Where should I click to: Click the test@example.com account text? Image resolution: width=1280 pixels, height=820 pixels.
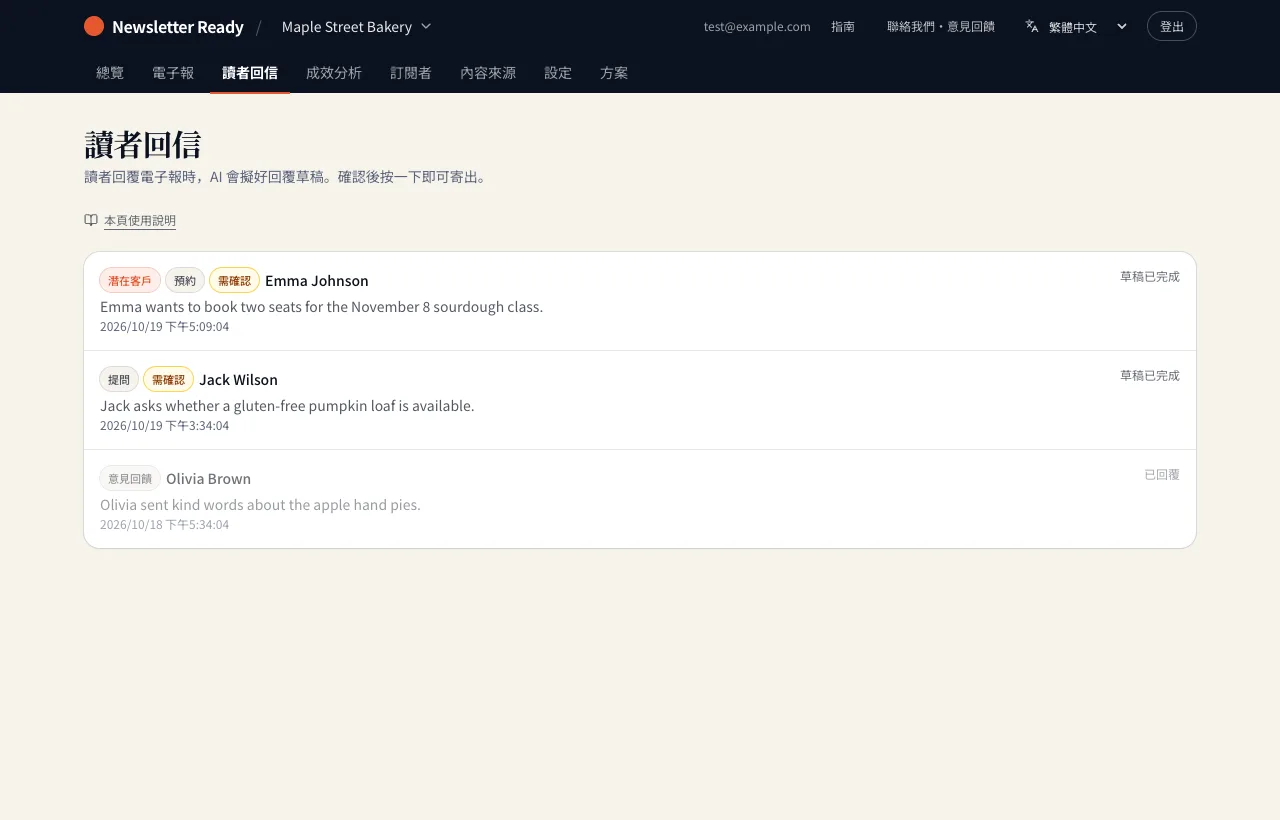tap(757, 27)
